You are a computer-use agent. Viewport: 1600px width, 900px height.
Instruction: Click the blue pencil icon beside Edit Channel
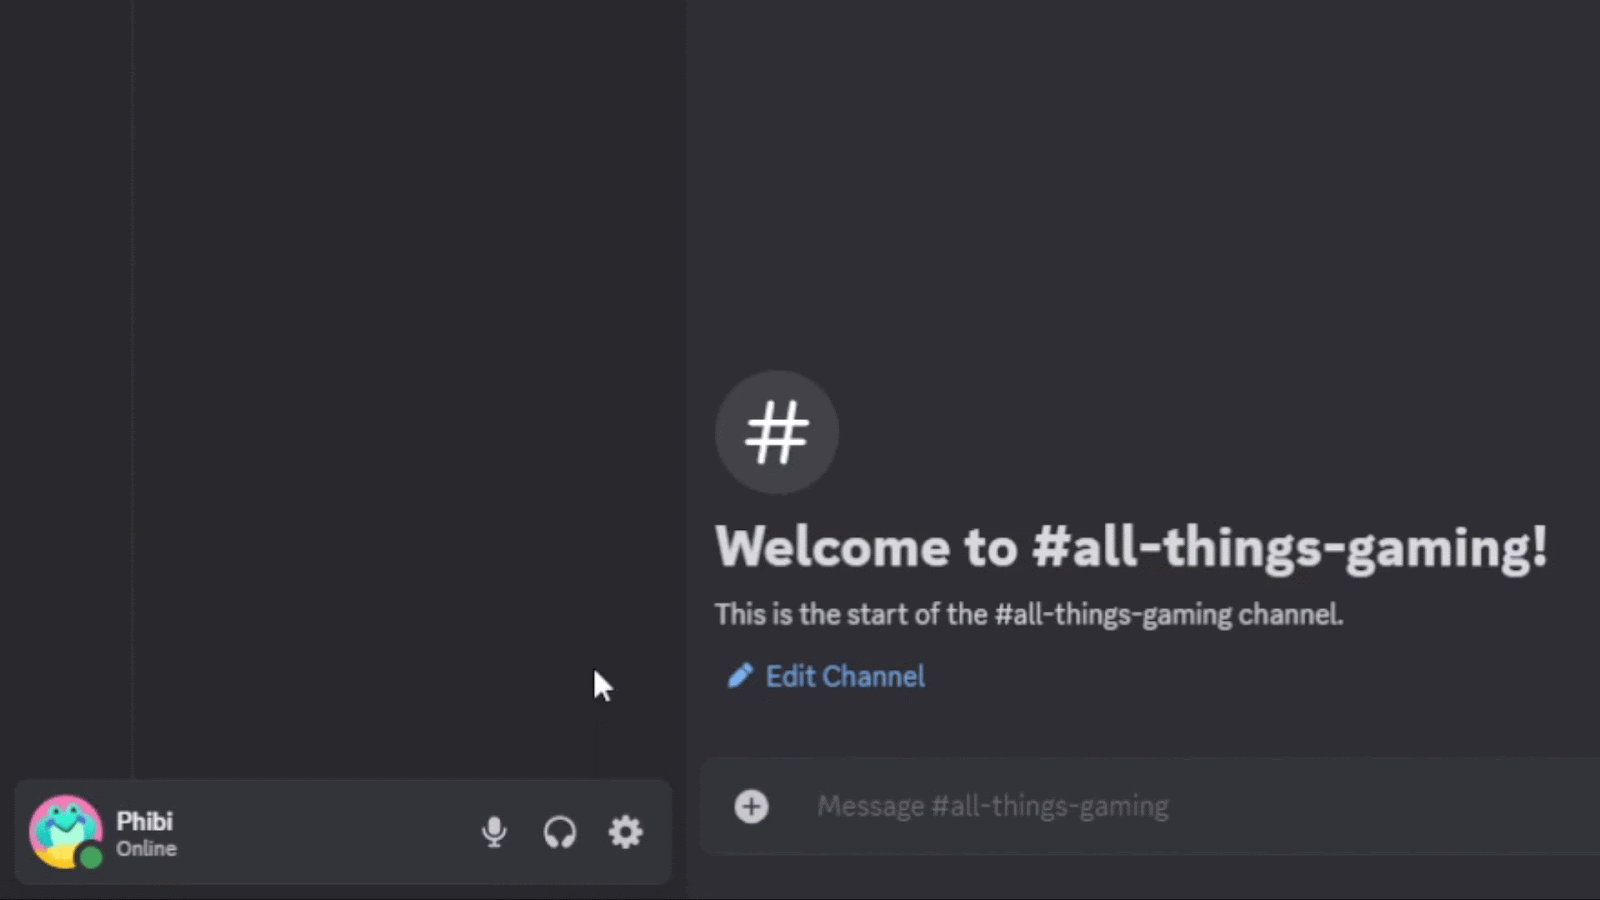739,676
